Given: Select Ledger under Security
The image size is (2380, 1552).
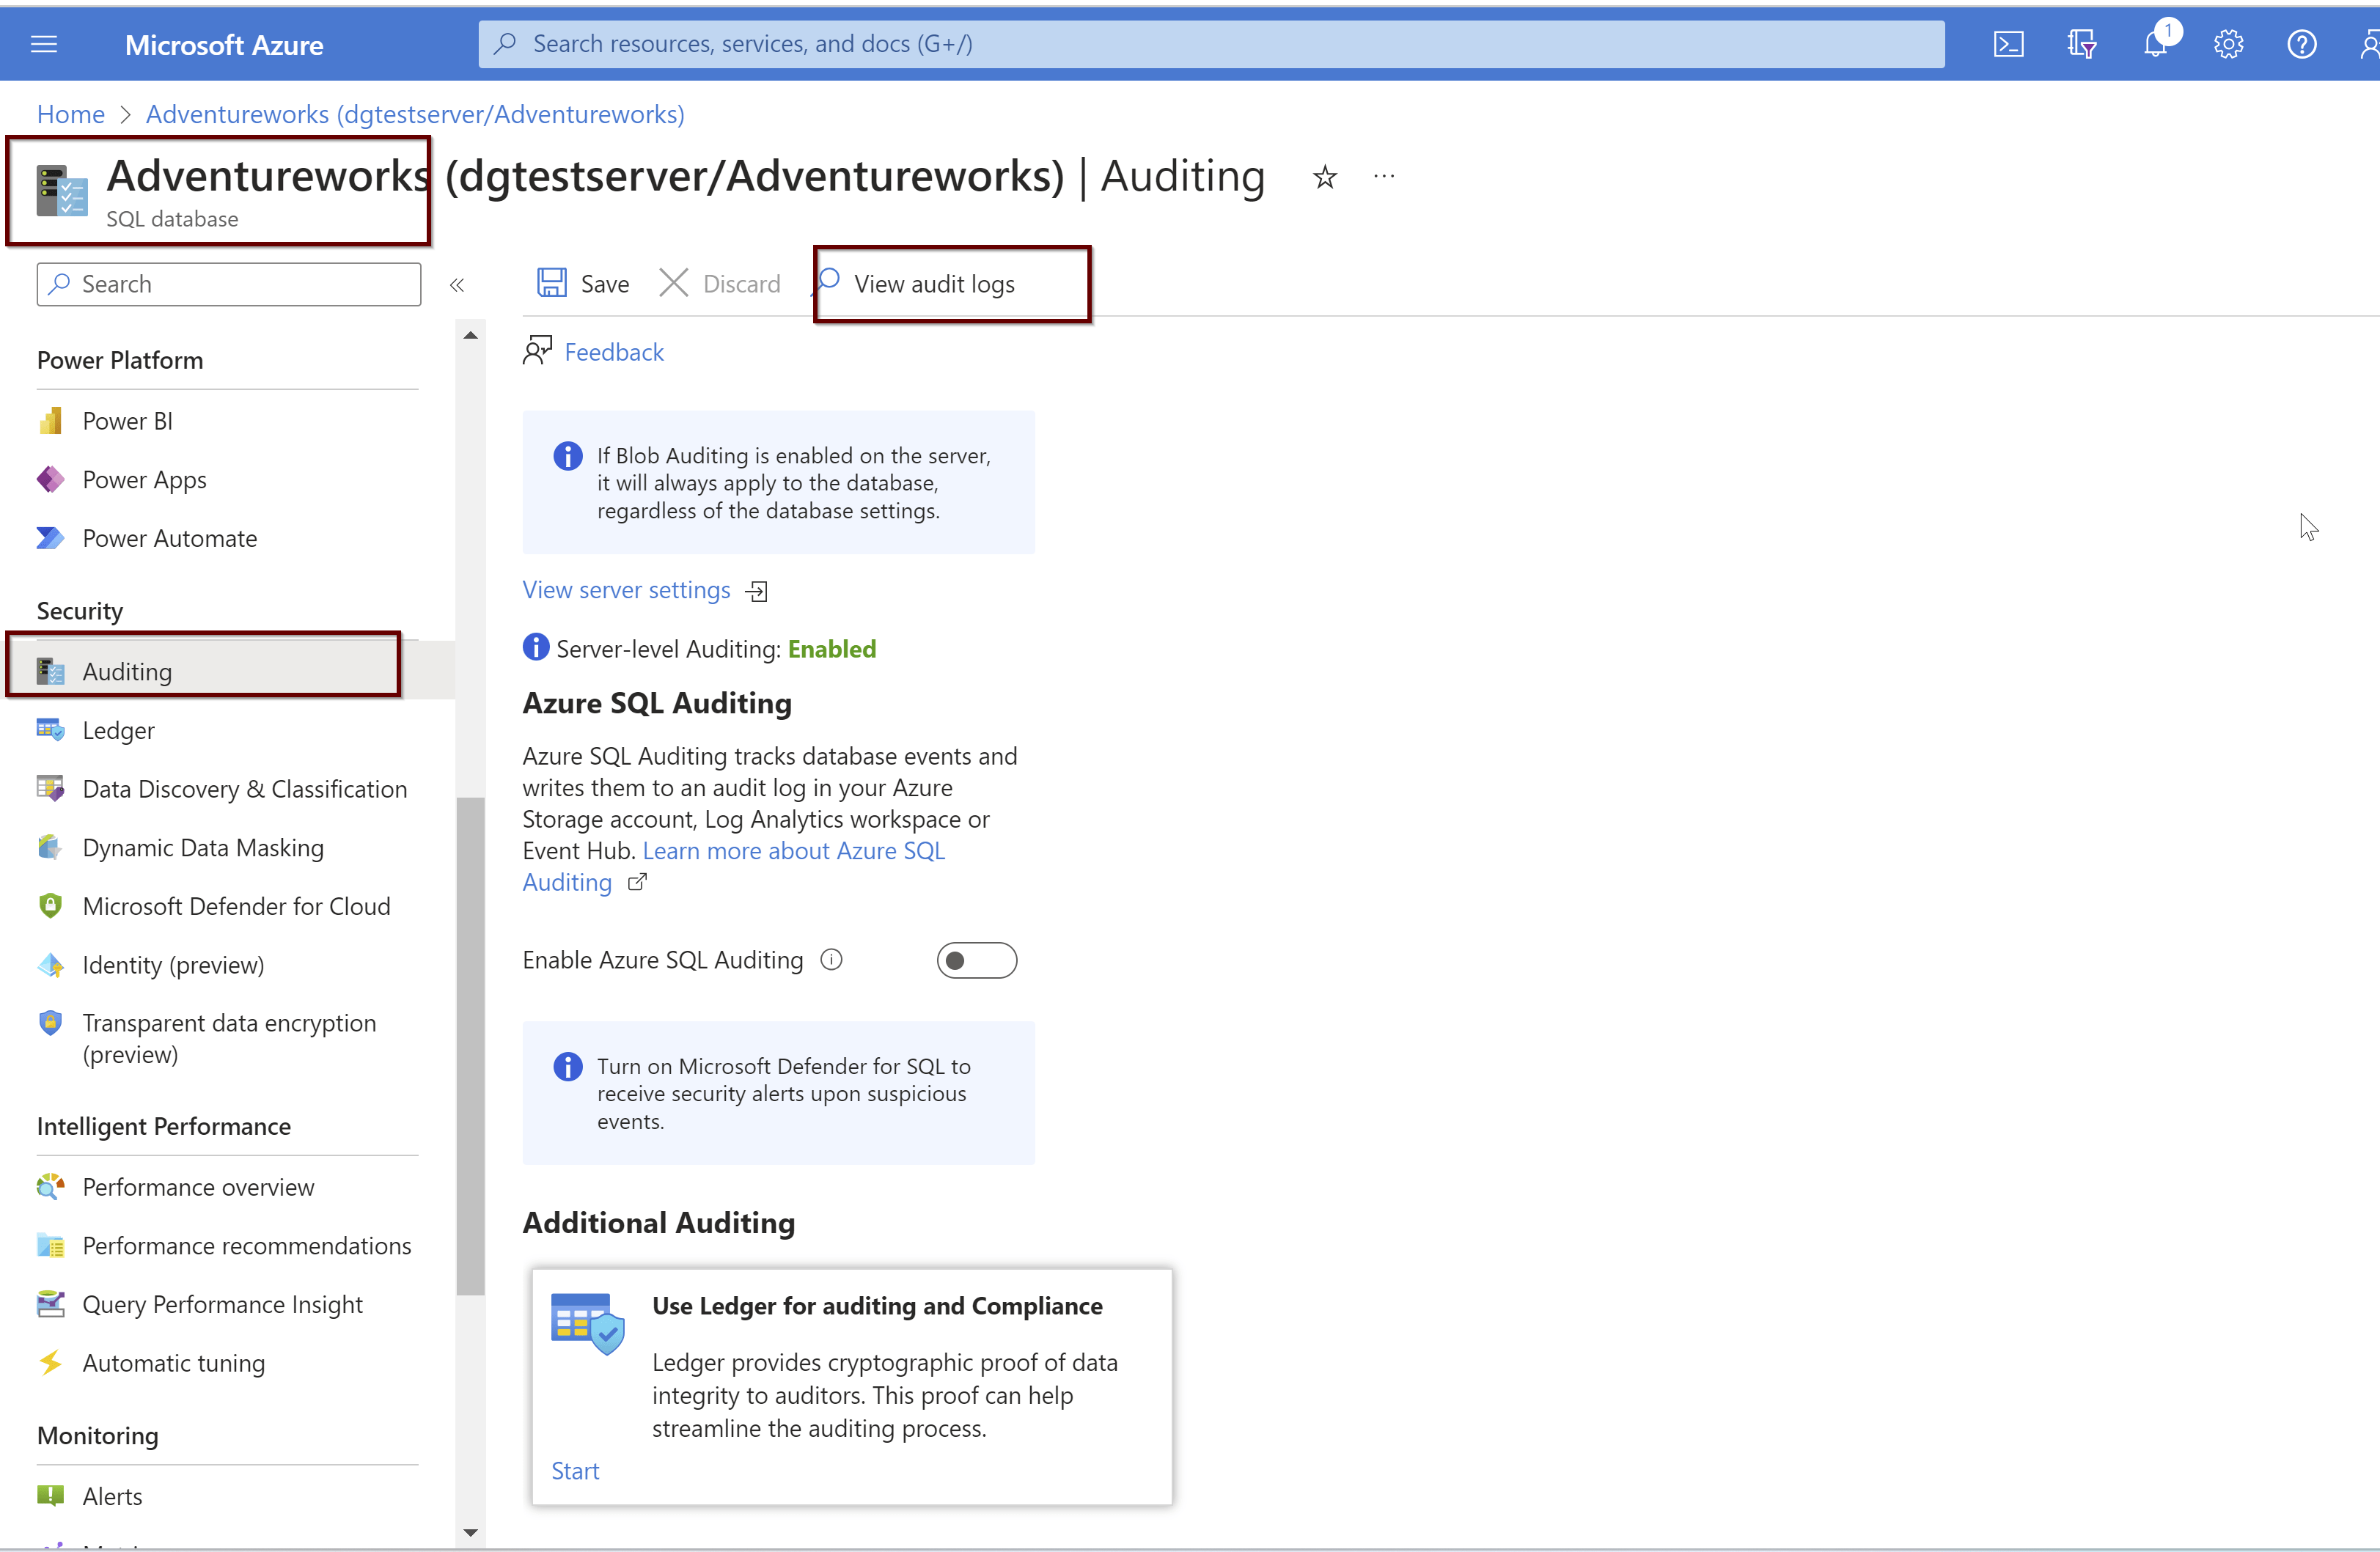Looking at the screenshot, I should tap(118, 730).
